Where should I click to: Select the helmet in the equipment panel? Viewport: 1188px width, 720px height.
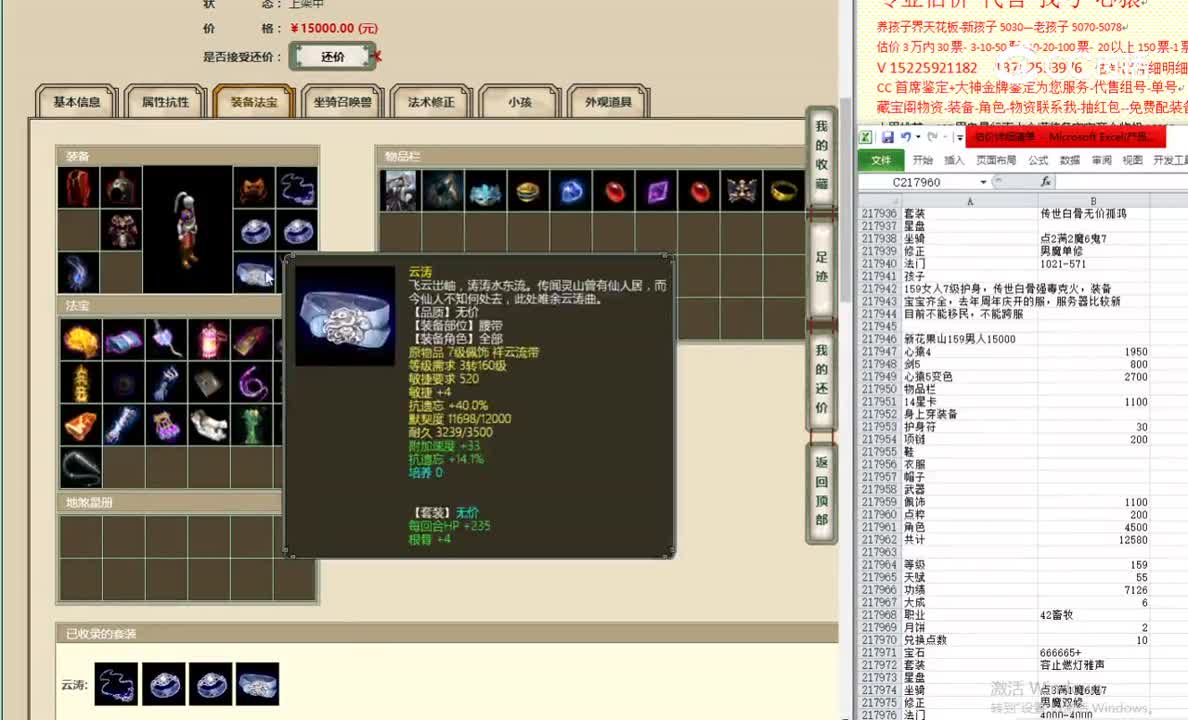pos(121,187)
